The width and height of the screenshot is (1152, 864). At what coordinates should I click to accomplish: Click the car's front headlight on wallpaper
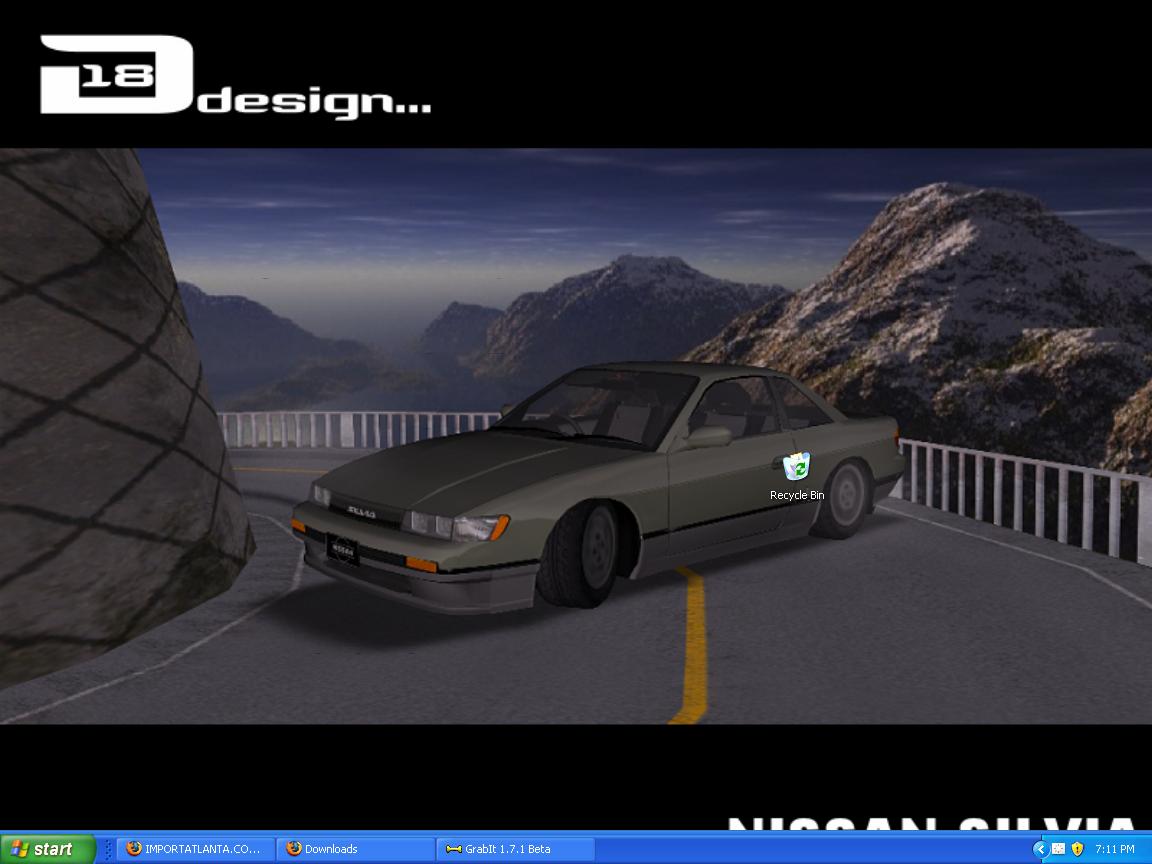click(x=456, y=525)
